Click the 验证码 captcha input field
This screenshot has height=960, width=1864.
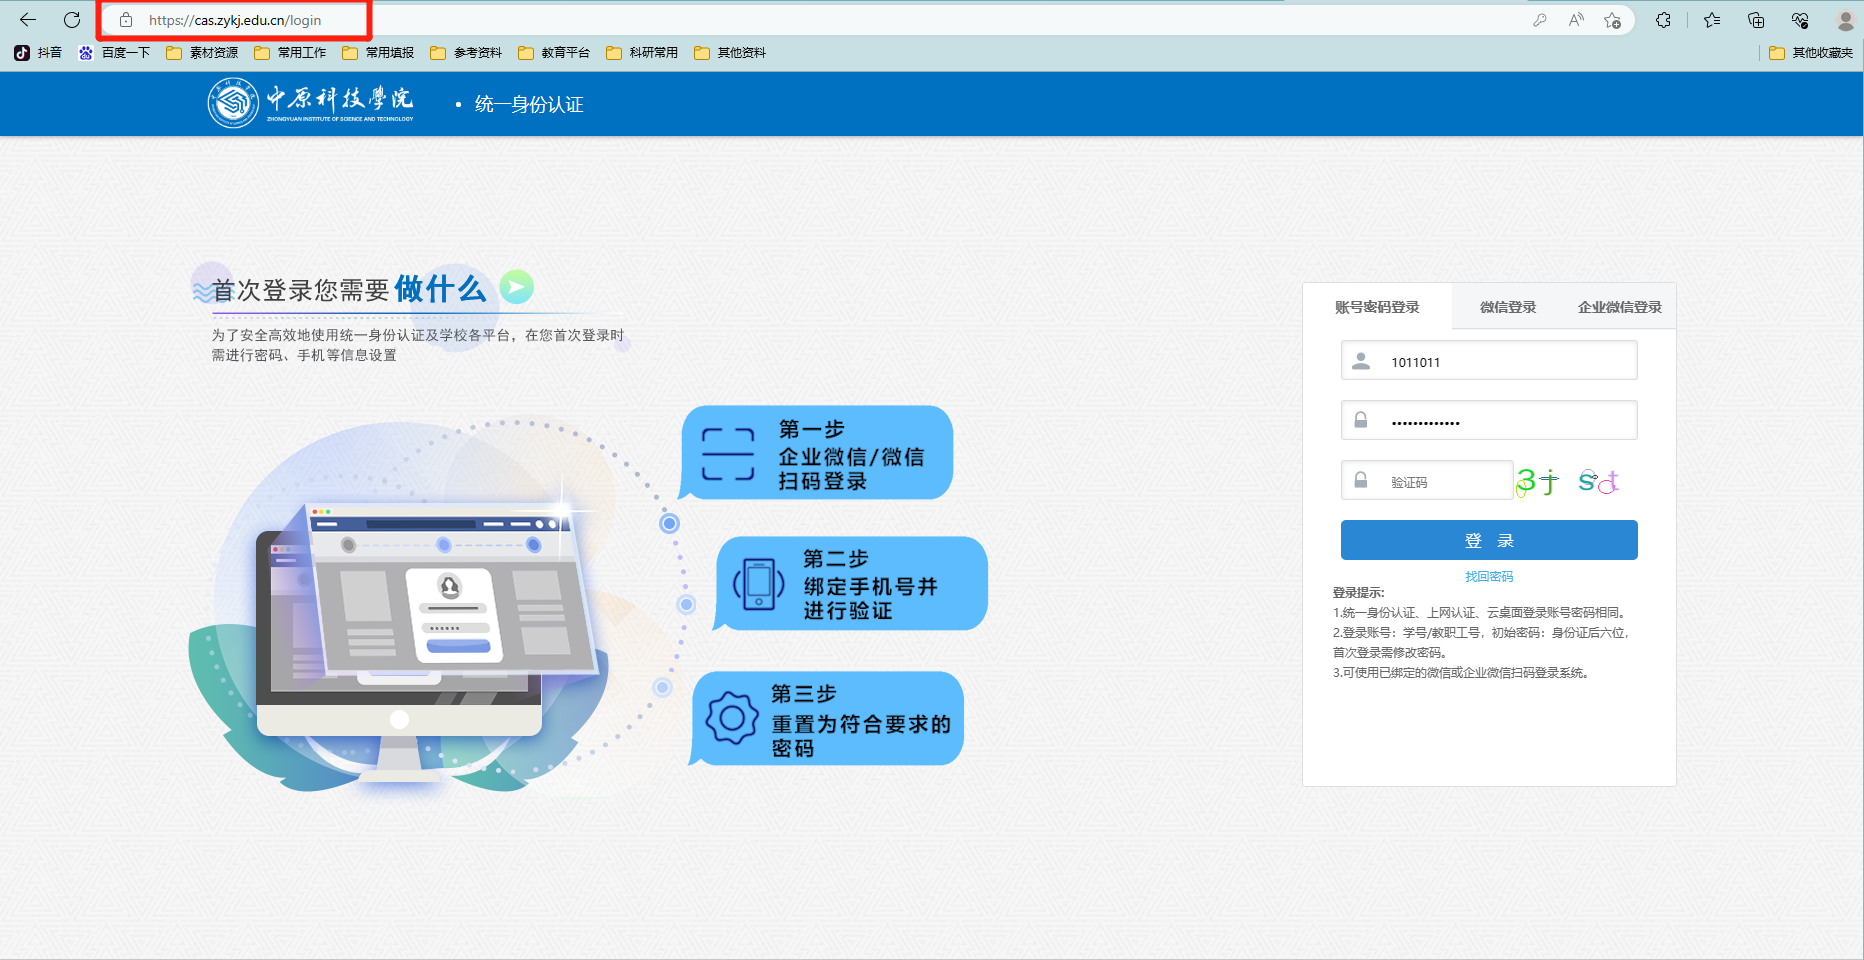pos(1427,480)
